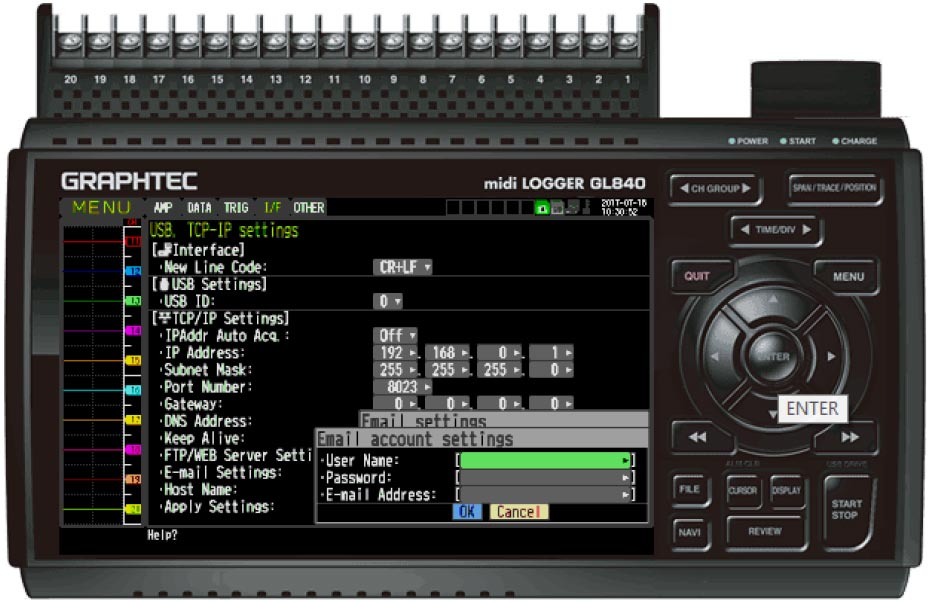Image resolution: width=928 pixels, height=602 pixels.
Task: Select Gateway last octet field
Action: pos(551,404)
